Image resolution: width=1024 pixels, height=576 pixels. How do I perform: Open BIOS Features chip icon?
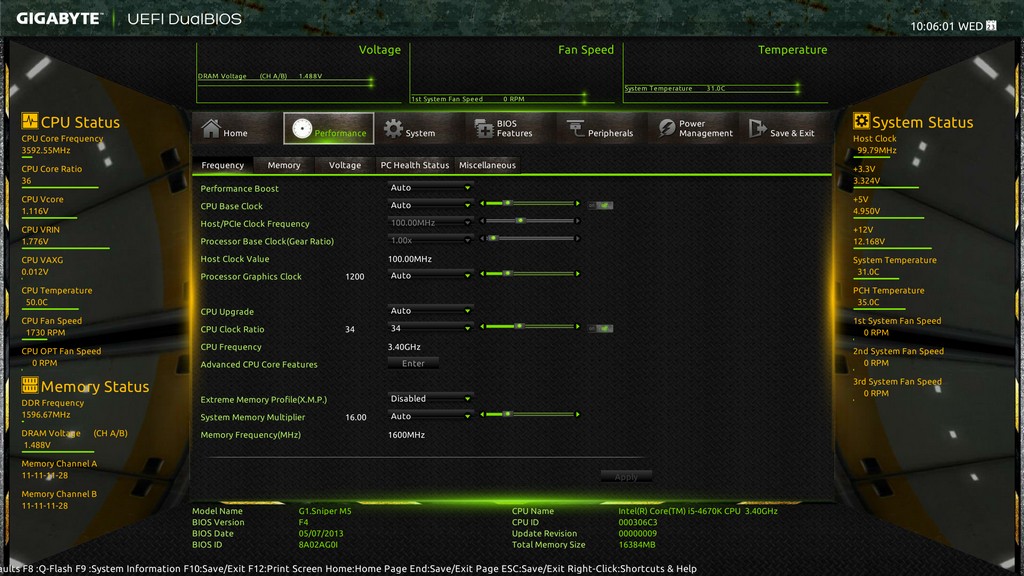(x=484, y=129)
